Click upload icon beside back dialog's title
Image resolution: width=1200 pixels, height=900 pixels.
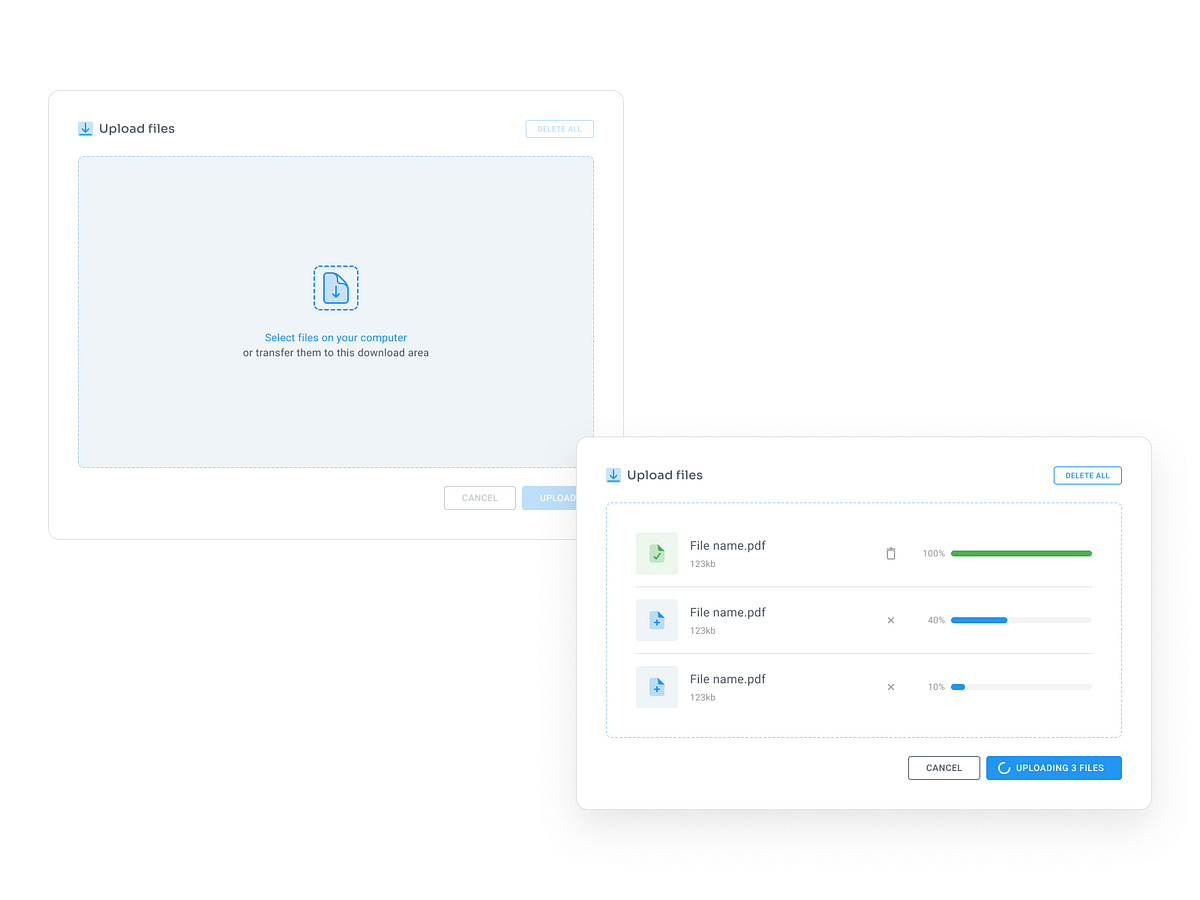coord(85,128)
